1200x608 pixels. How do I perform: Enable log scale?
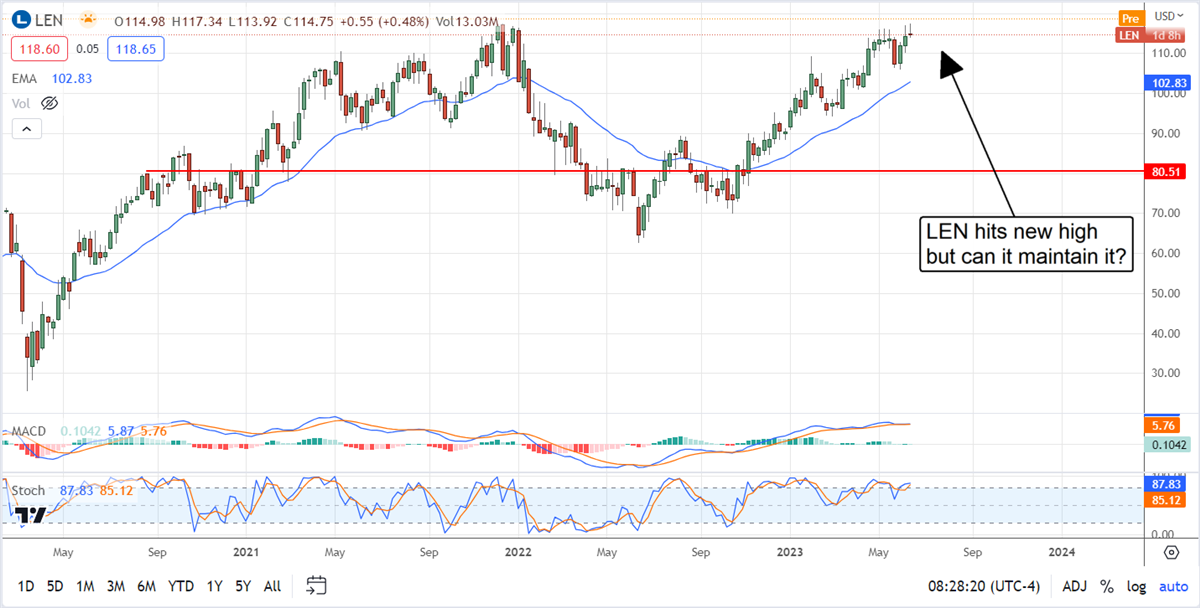click(1136, 586)
